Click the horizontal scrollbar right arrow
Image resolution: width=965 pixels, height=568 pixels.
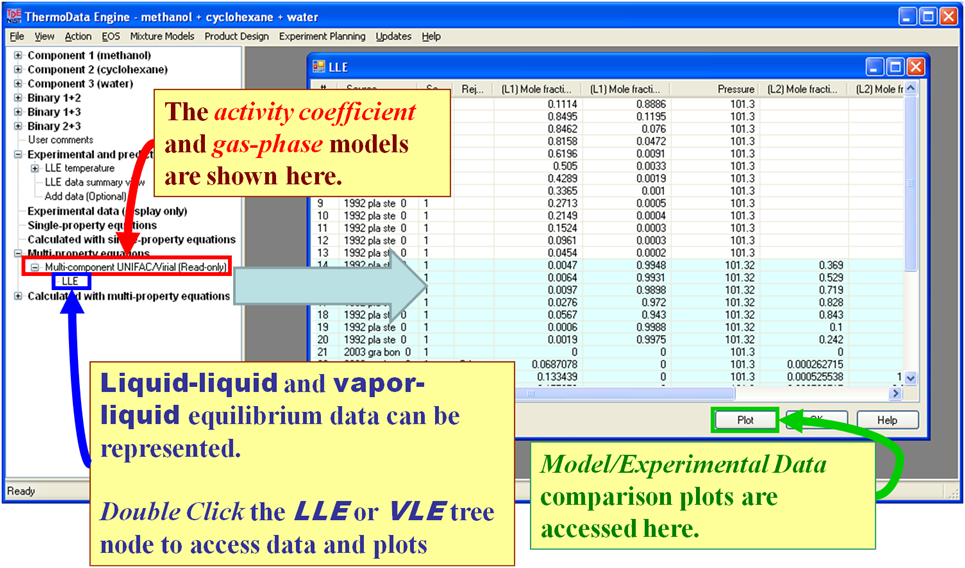[897, 393]
